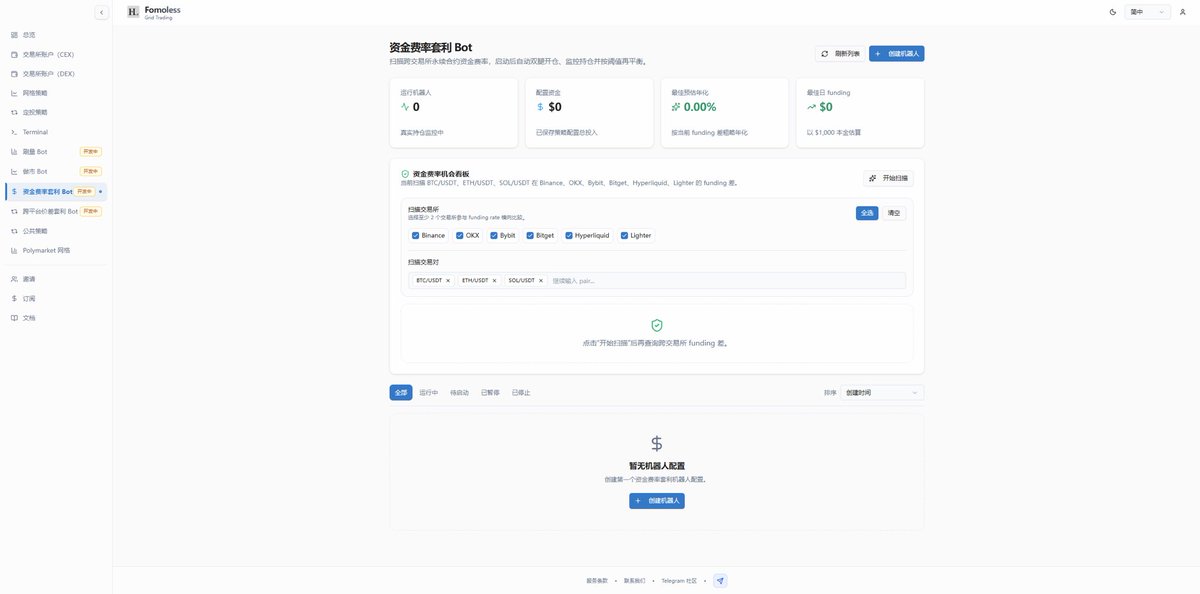Open 定投策略 in the sidebar

tap(55, 112)
